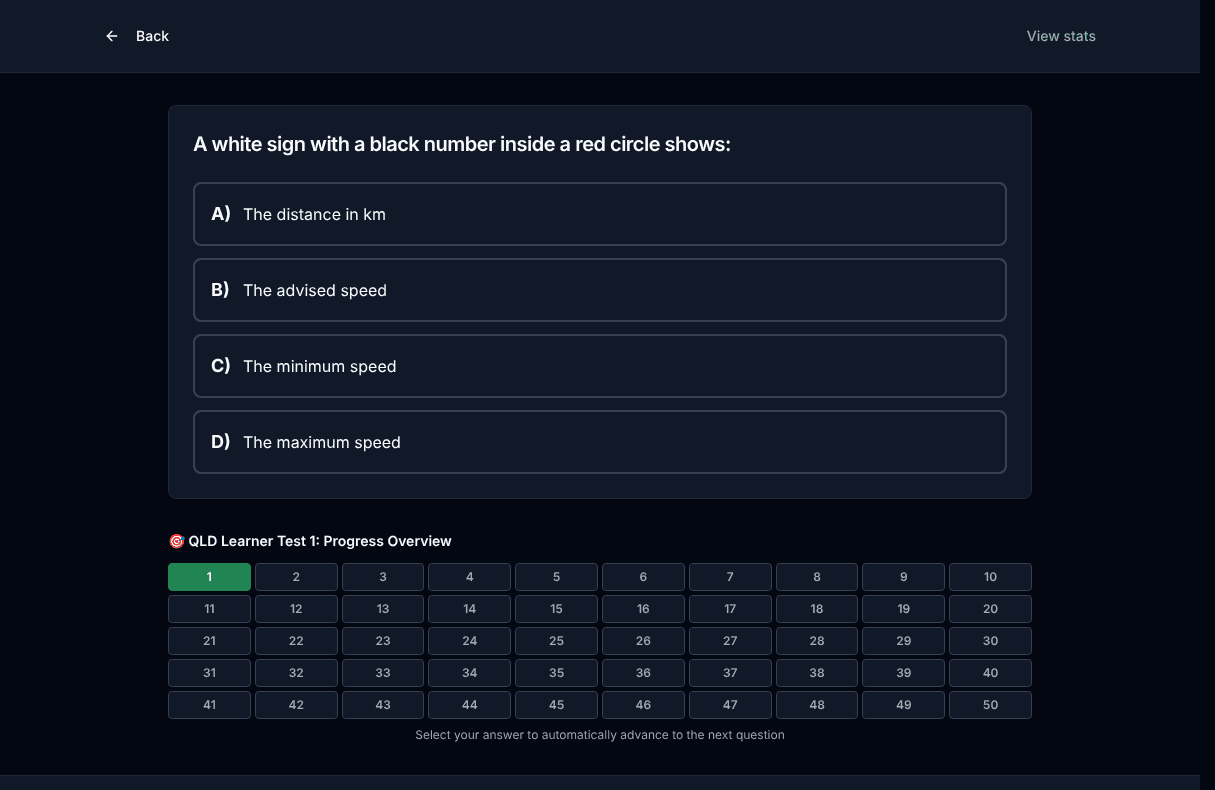The image size is (1215, 790).
Task: Pick answer C, the minimum speed
Action: click(x=600, y=366)
